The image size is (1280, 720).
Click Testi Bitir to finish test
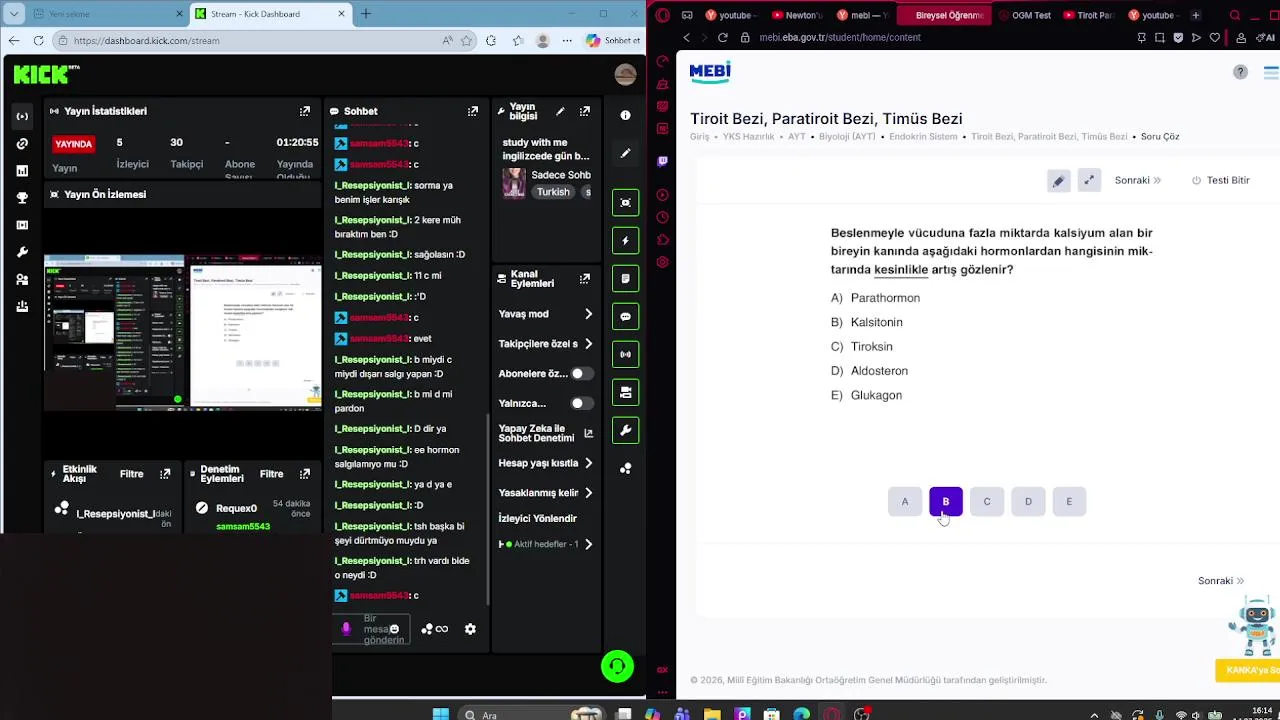coord(1221,180)
